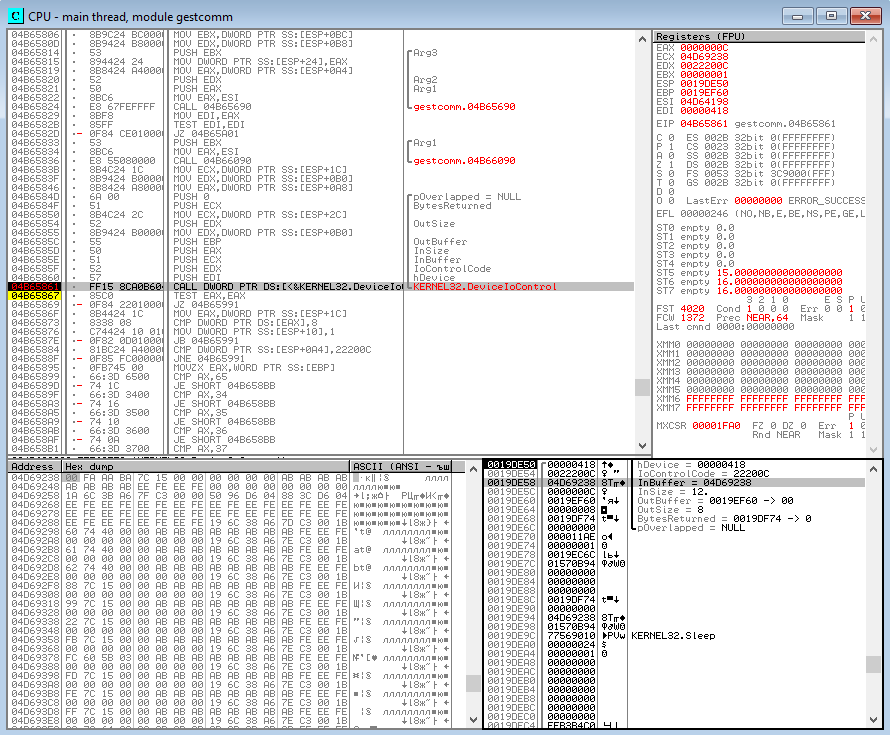Screen dimensions: 890x735
Task: Click the hex dump pane scroll up arrow
Action: coord(473,469)
